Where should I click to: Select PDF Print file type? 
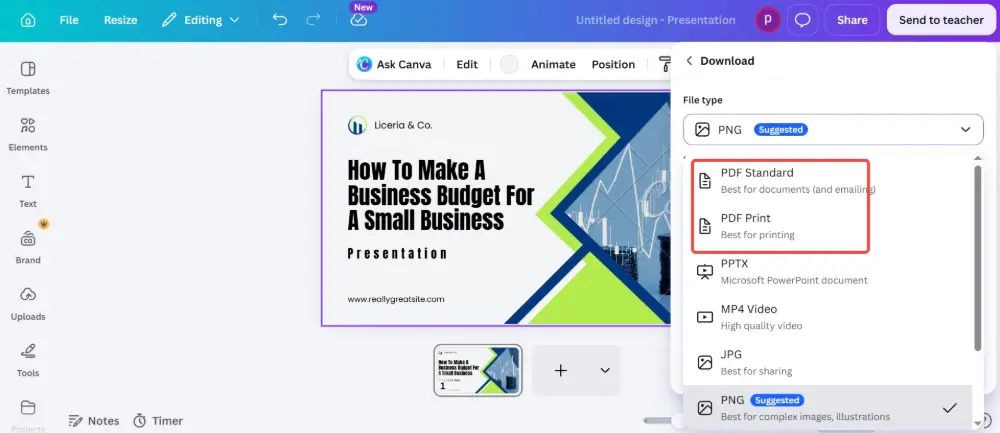[827, 226]
